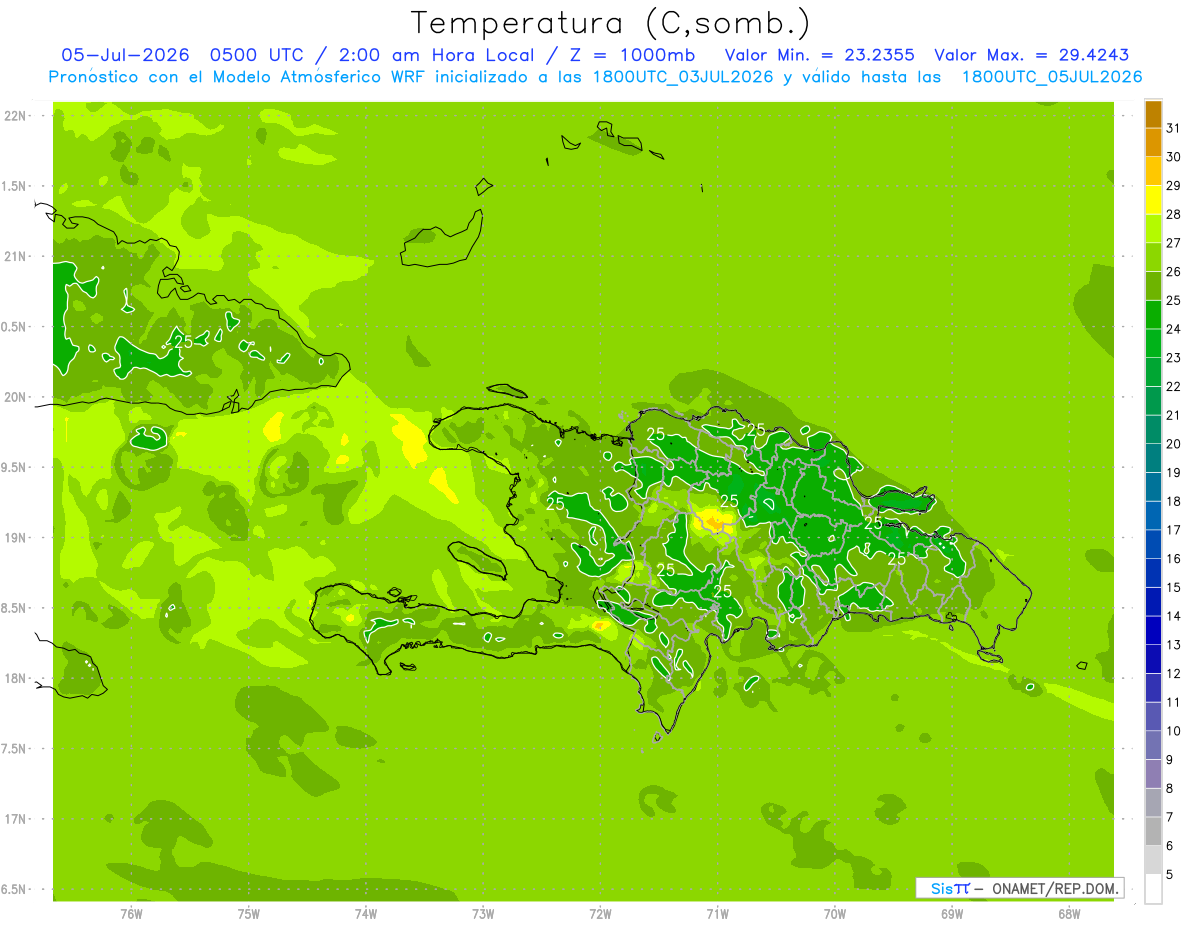1200x927 pixels.
Task: Click the Temperatura (C,somb.) title
Action: [611, 24]
